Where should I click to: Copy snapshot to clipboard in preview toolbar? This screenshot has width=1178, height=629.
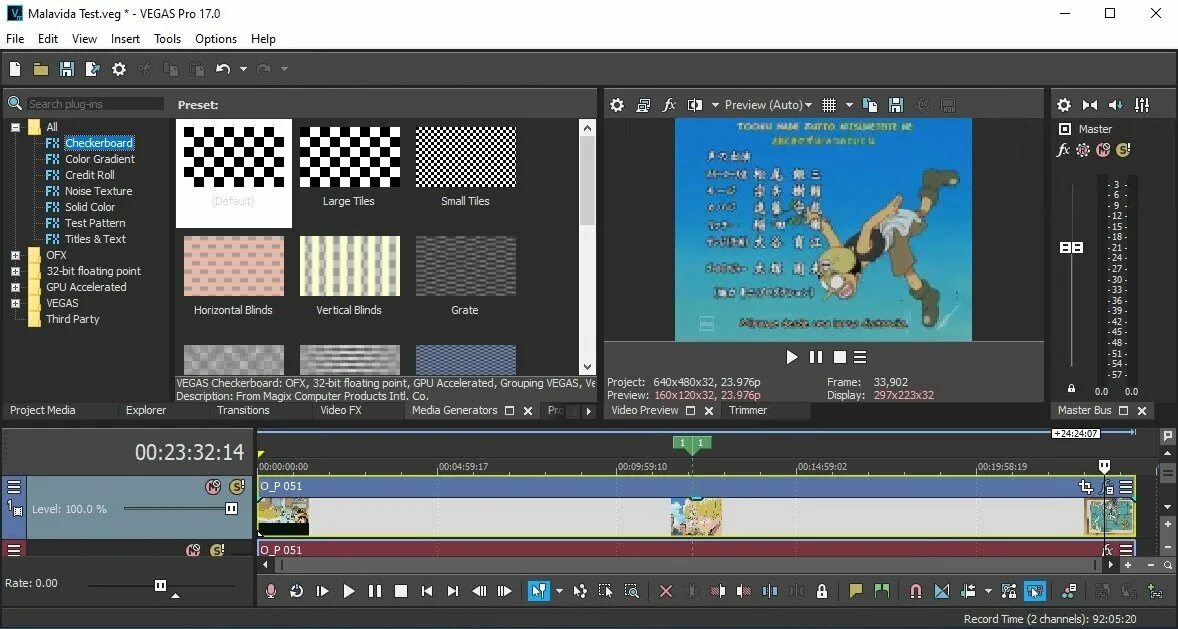pyautogui.click(x=870, y=105)
